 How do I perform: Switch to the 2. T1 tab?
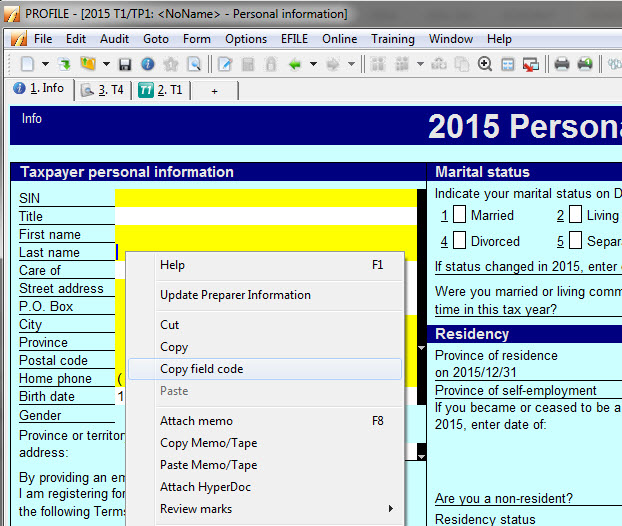tap(160, 90)
